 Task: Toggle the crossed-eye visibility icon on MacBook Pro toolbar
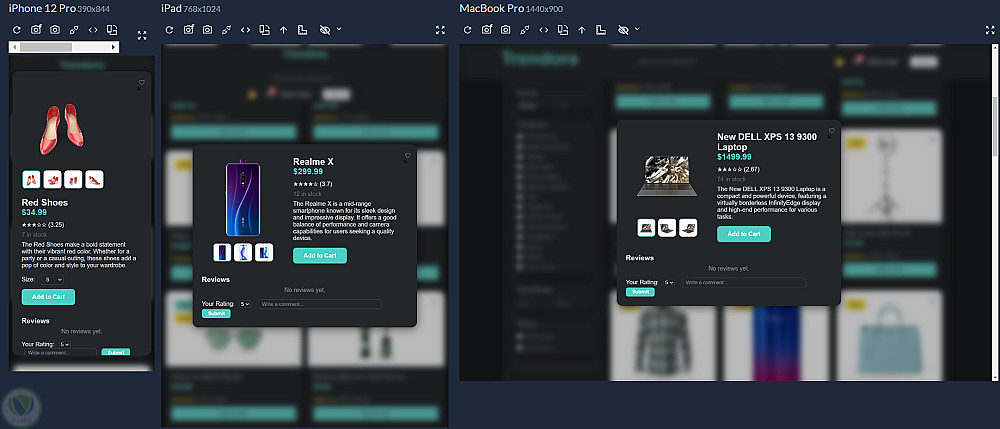623,30
